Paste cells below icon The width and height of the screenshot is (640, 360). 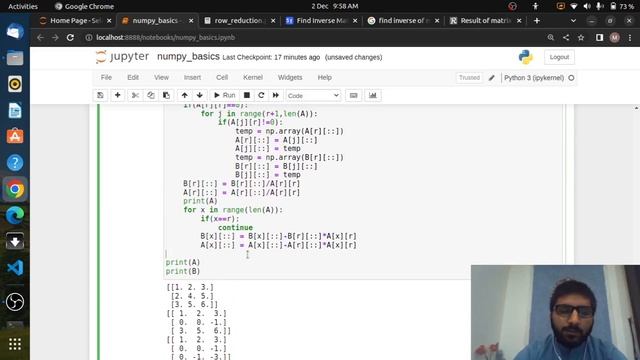pyautogui.click(x=166, y=95)
